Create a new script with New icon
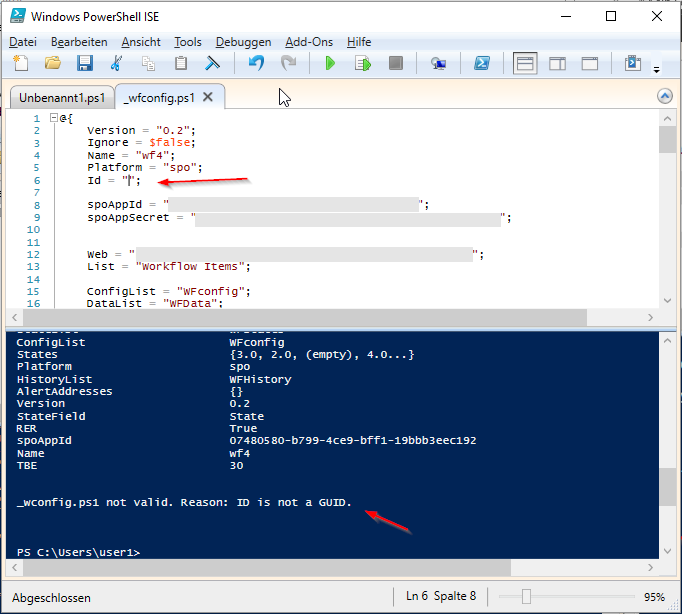Screen dimensions: 682x614 20,63
